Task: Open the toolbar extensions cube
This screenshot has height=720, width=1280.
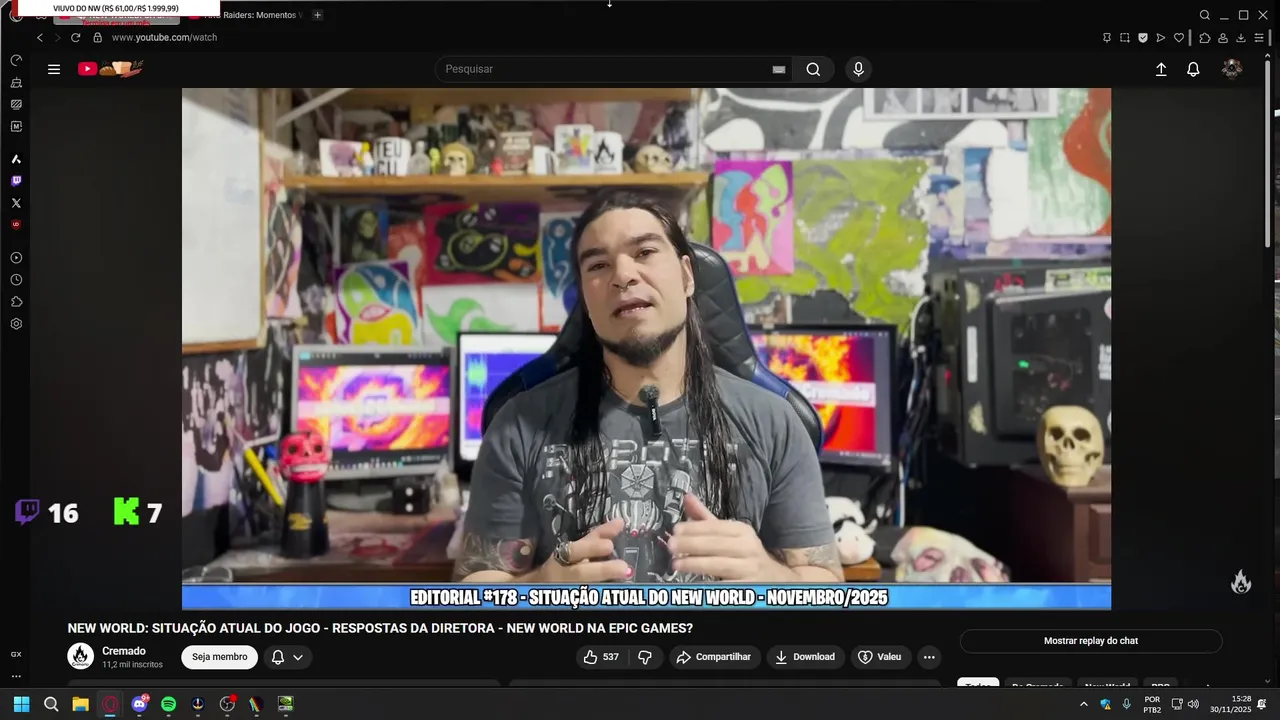Action: pos(1204,38)
